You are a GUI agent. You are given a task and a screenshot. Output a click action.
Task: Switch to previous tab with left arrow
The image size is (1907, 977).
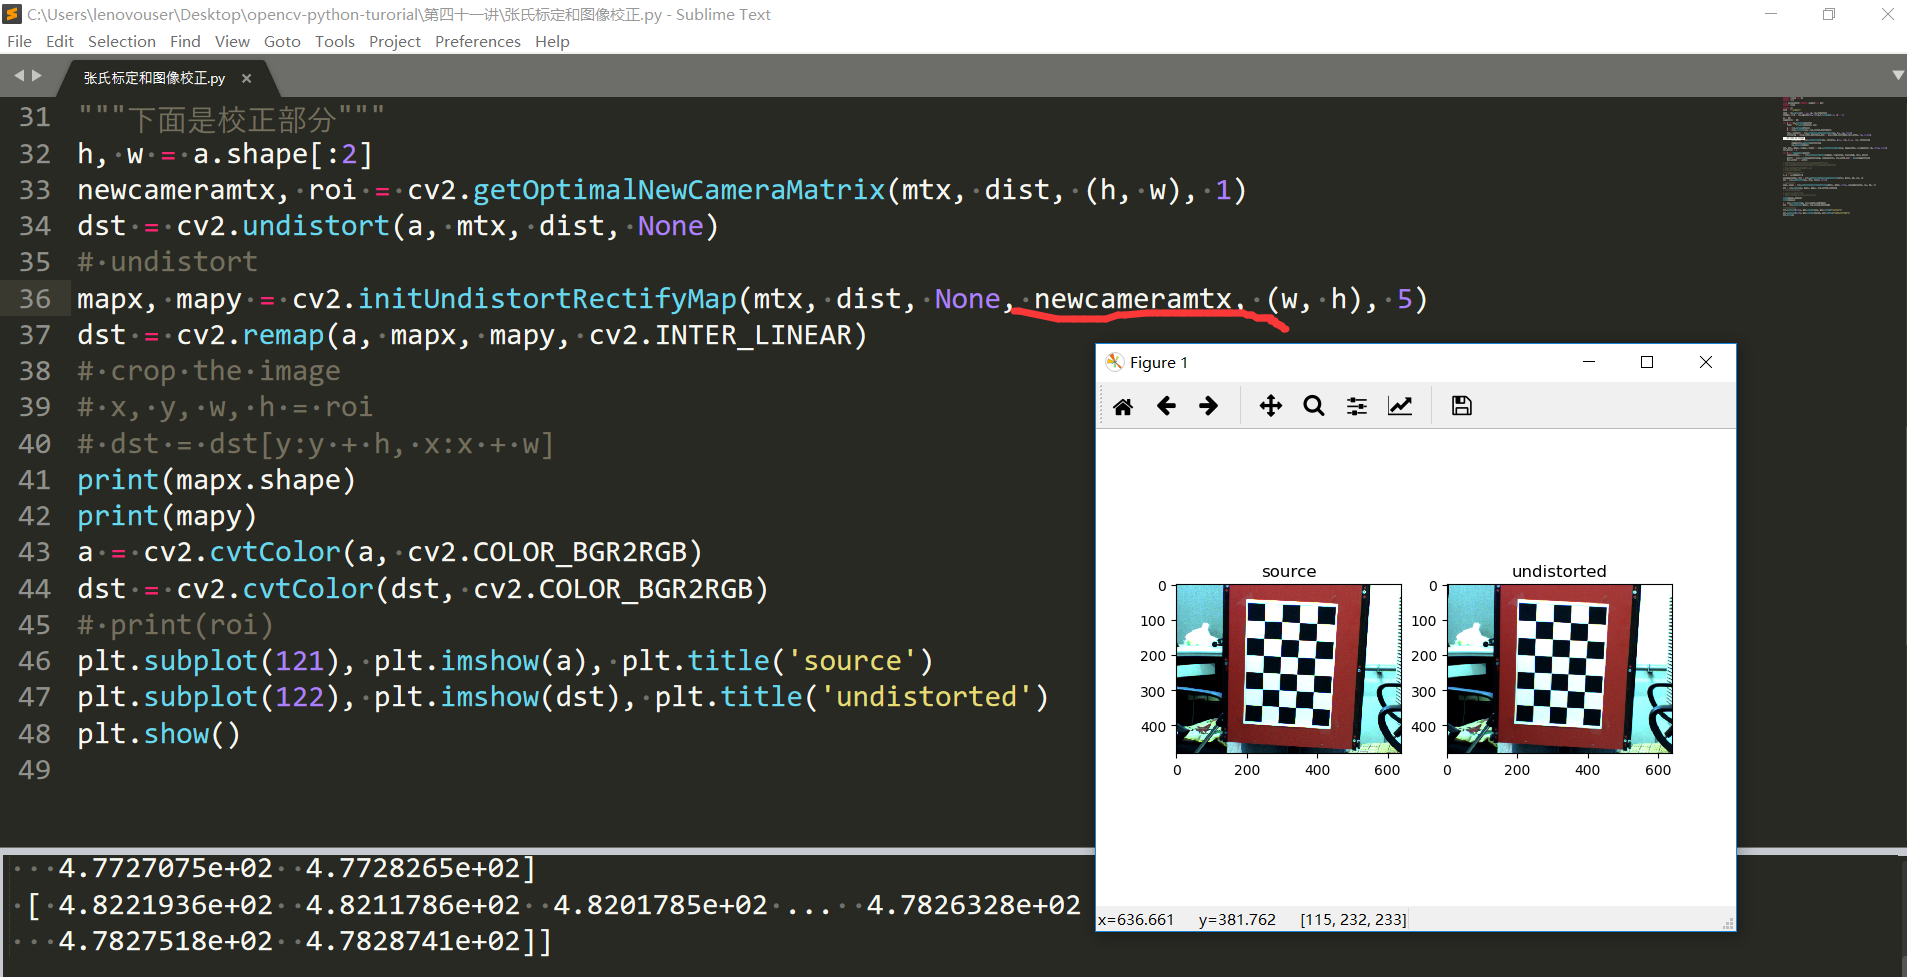tap(18, 75)
